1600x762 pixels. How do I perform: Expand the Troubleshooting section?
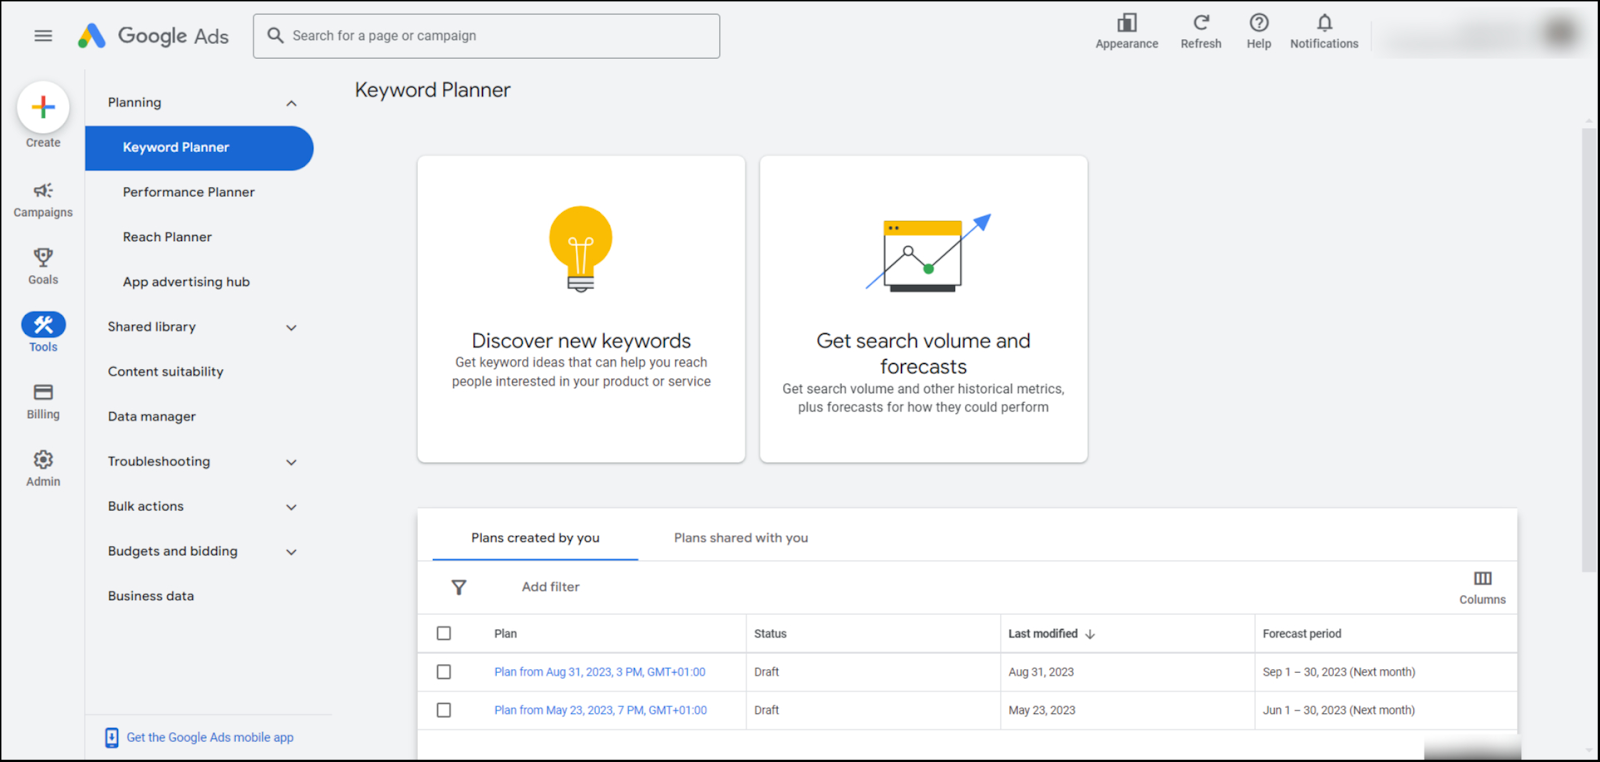pyautogui.click(x=291, y=462)
